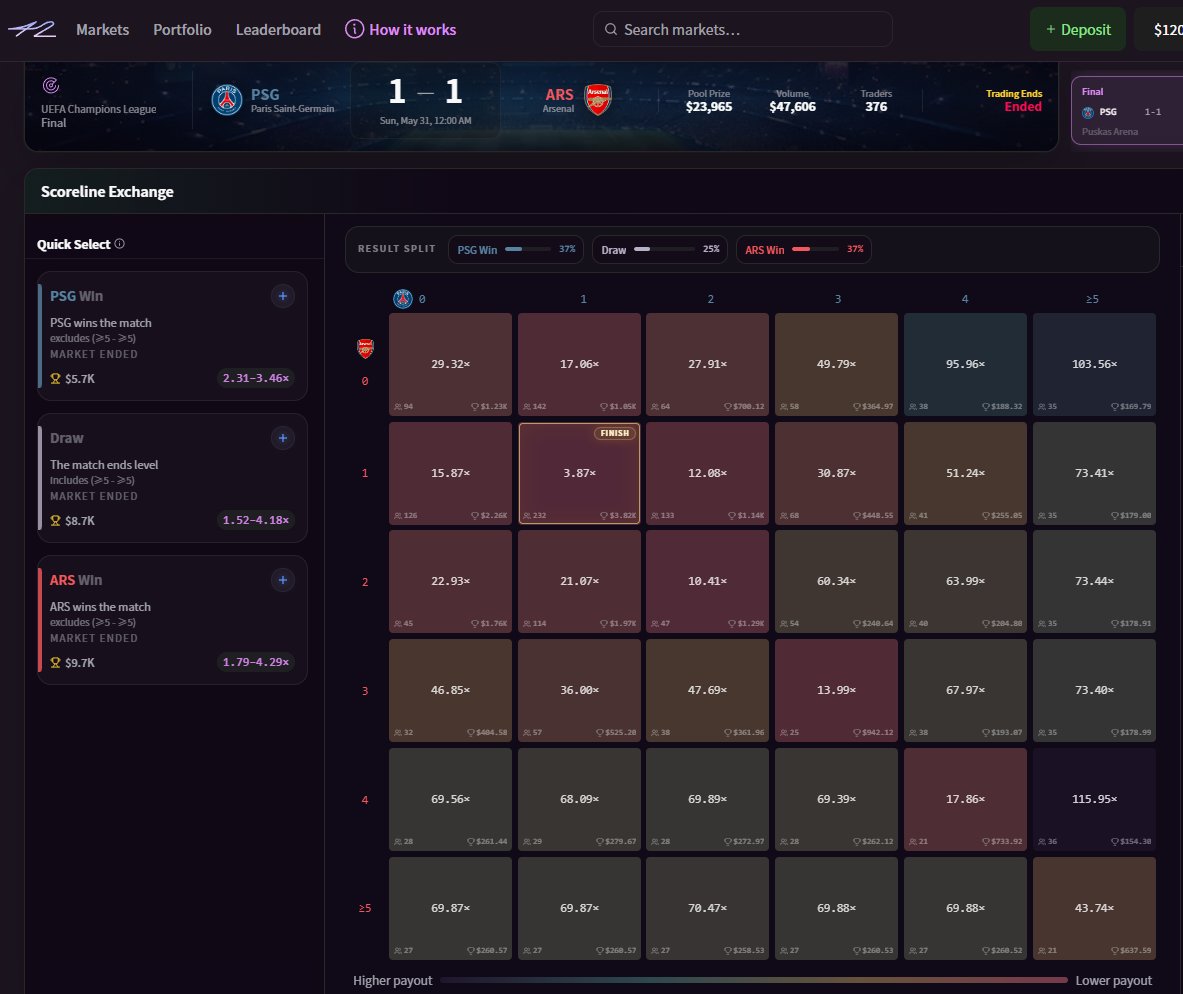1183x994 pixels.
Task: Select the 70.47× scoreline cell
Action: coord(708,908)
